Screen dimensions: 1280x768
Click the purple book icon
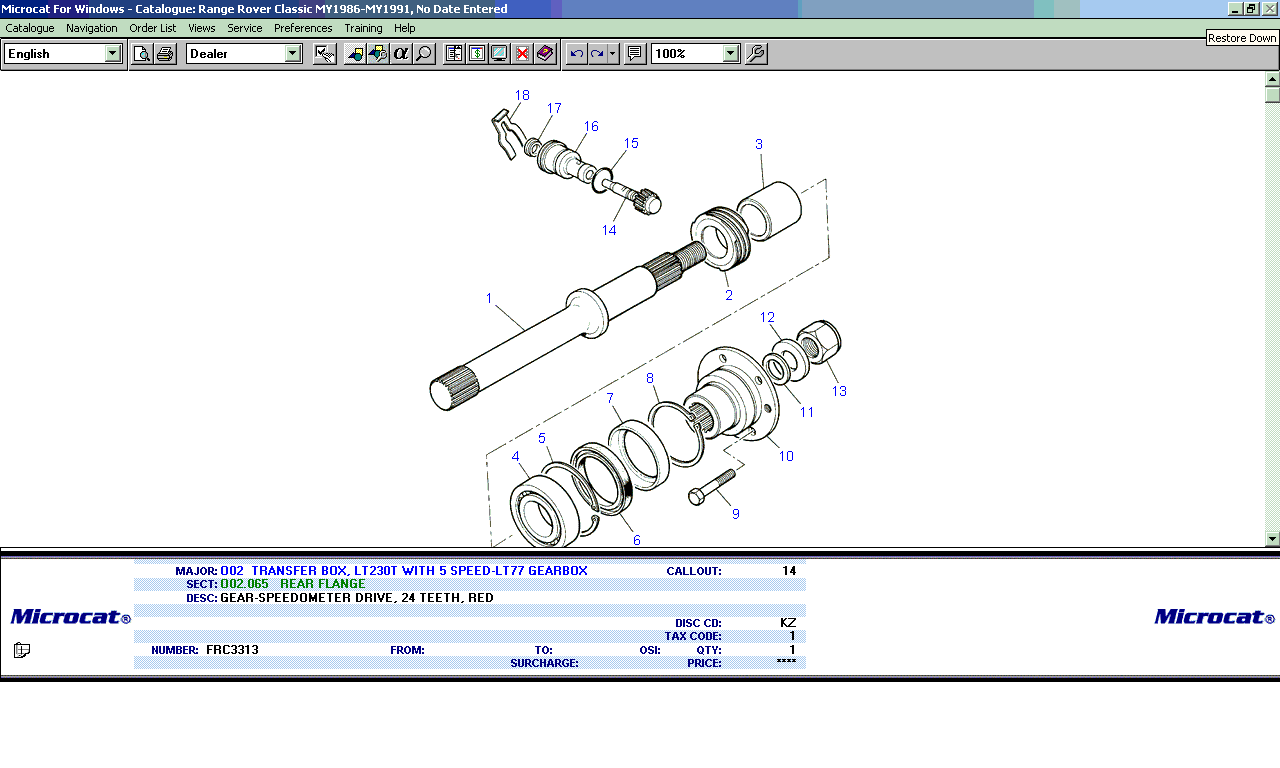(x=545, y=54)
